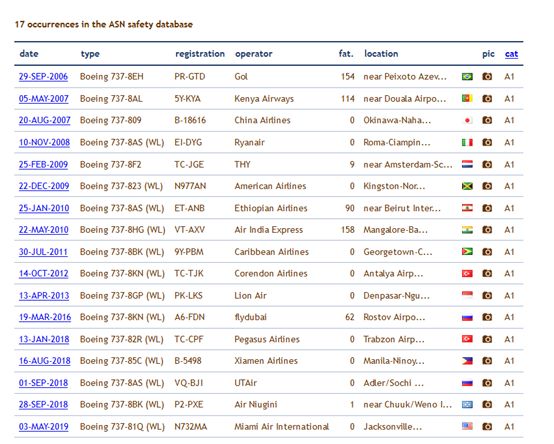Screen dimensions: 554x444
Task: Open the 13-APR-2013 Lion Air entry
Action: click(44, 296)
